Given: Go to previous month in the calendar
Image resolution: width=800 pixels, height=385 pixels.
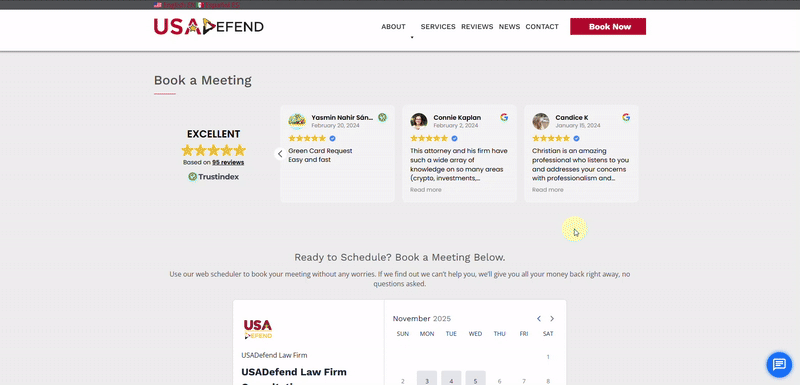Looking at the screenshot, I should [x=539, y=319].
